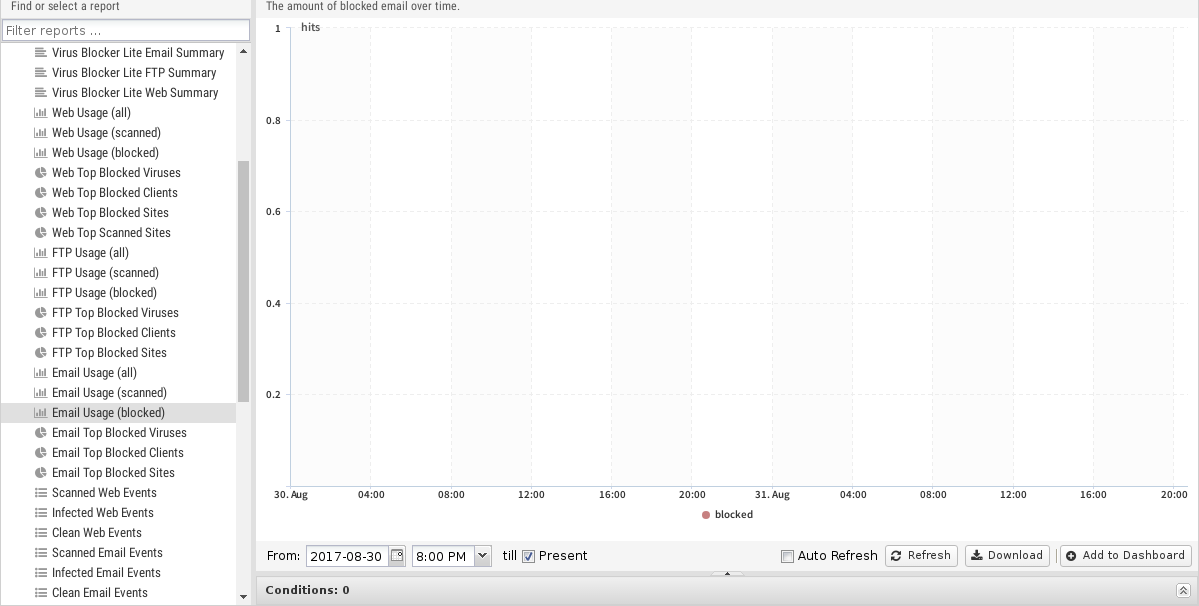Click the pie icon for Email Top Blocked Clients

(41, 452)
